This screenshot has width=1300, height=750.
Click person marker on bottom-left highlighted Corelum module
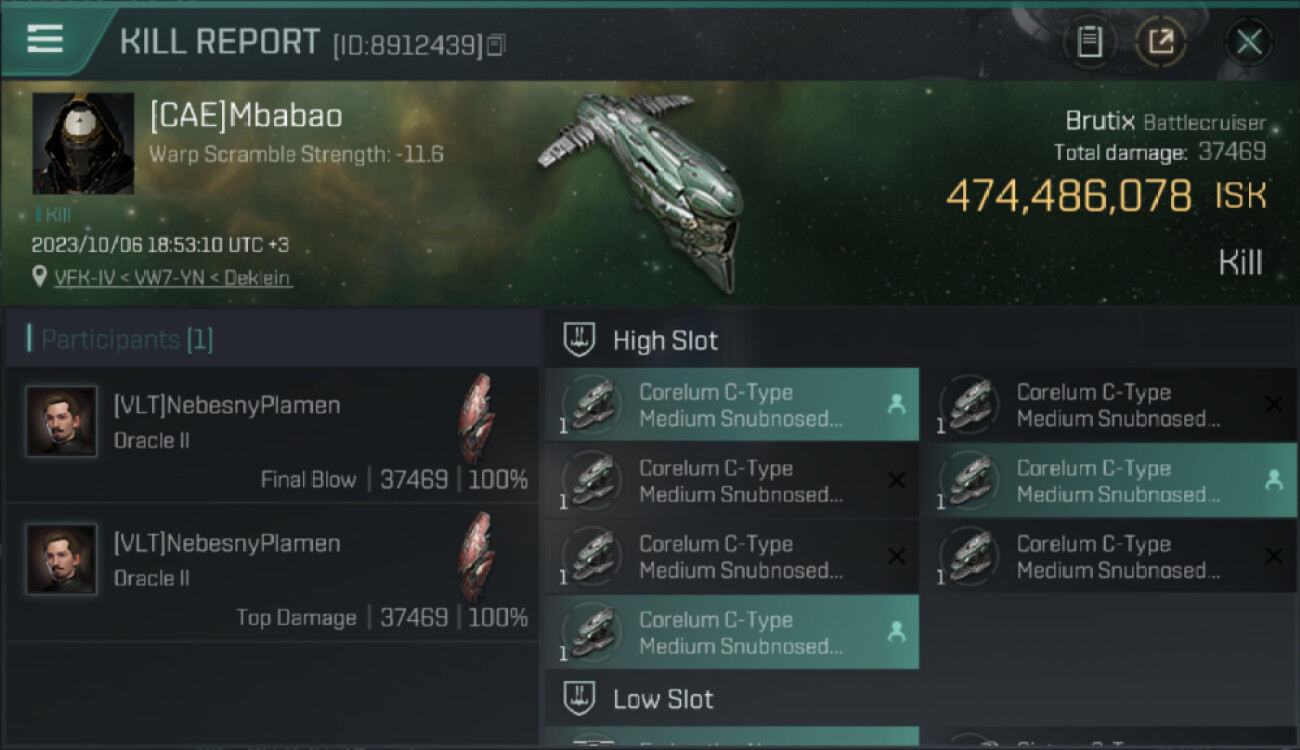896,632
